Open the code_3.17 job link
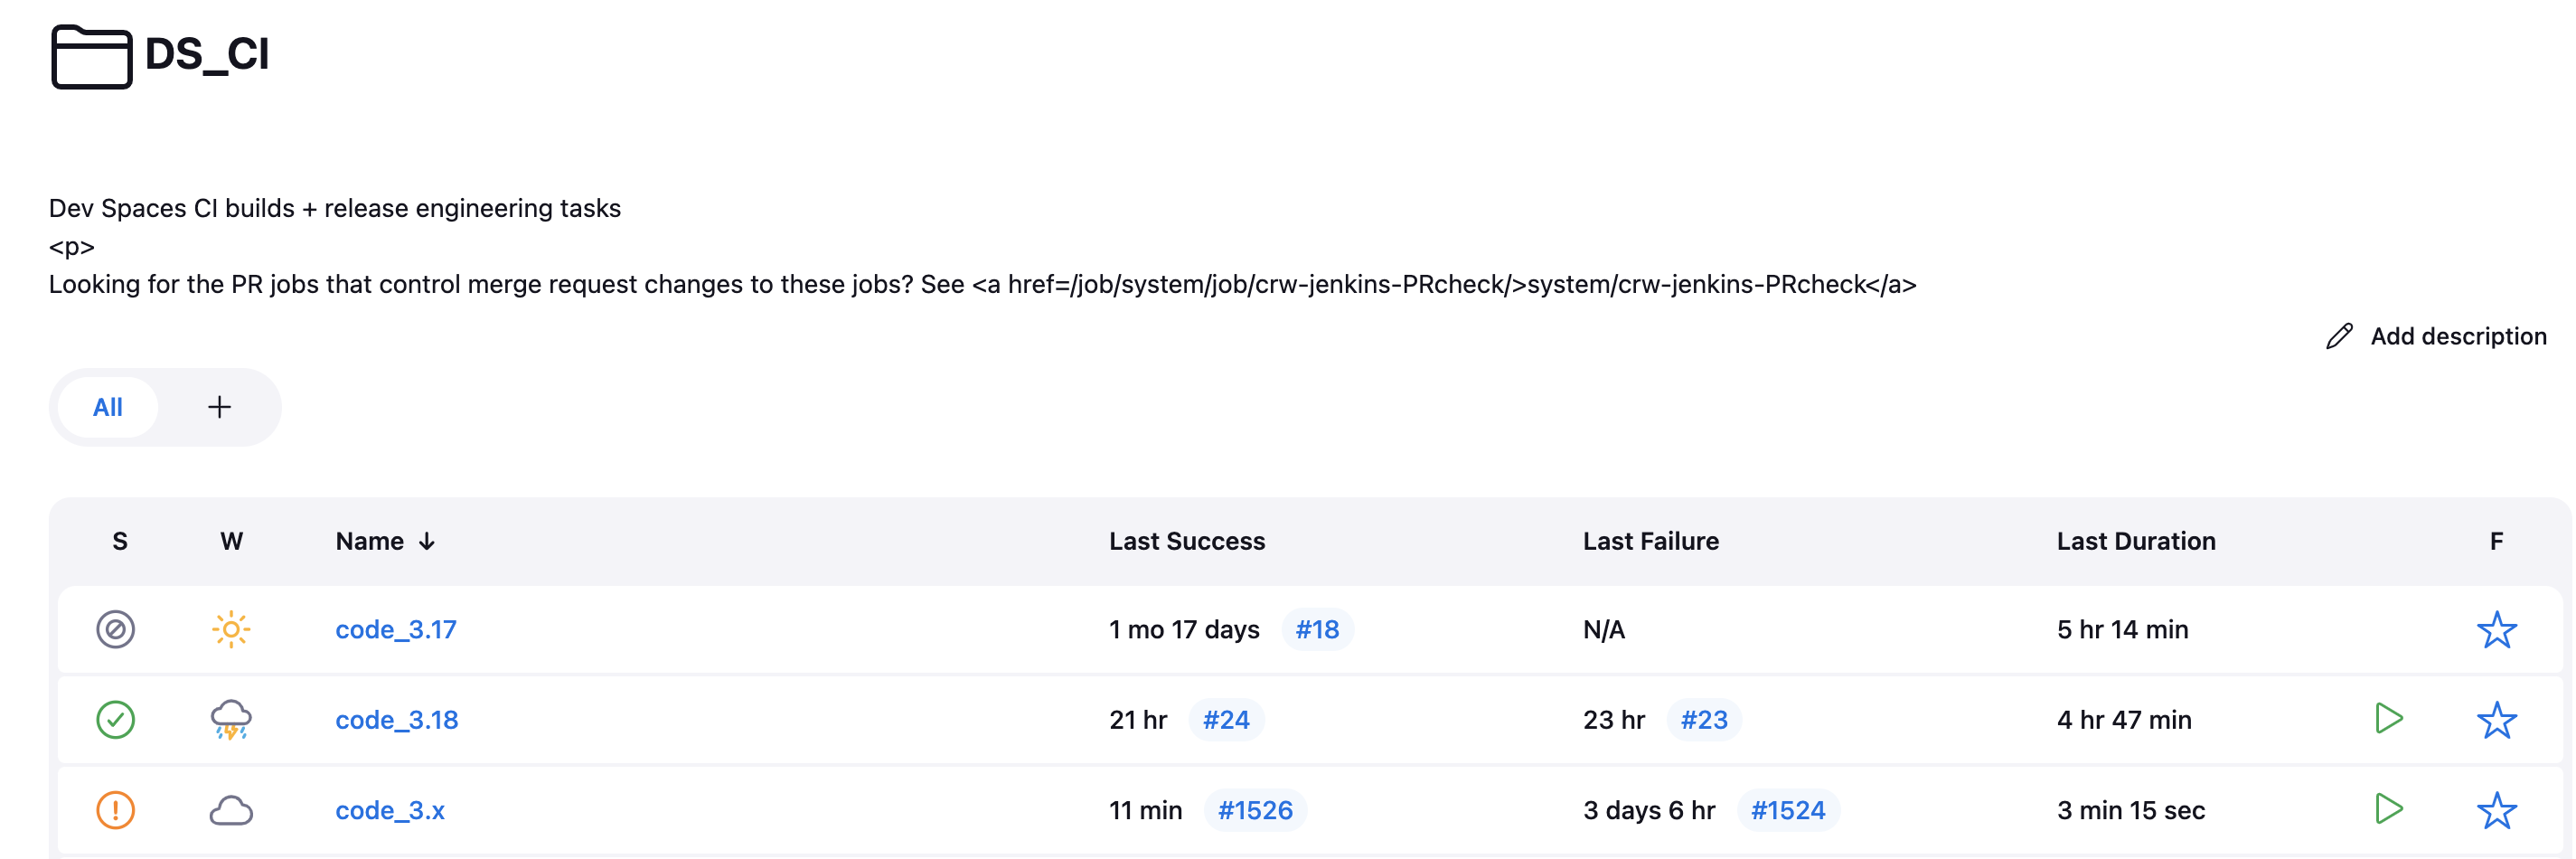The width and height of the screenshot is (2576, 859). (395, 629)
